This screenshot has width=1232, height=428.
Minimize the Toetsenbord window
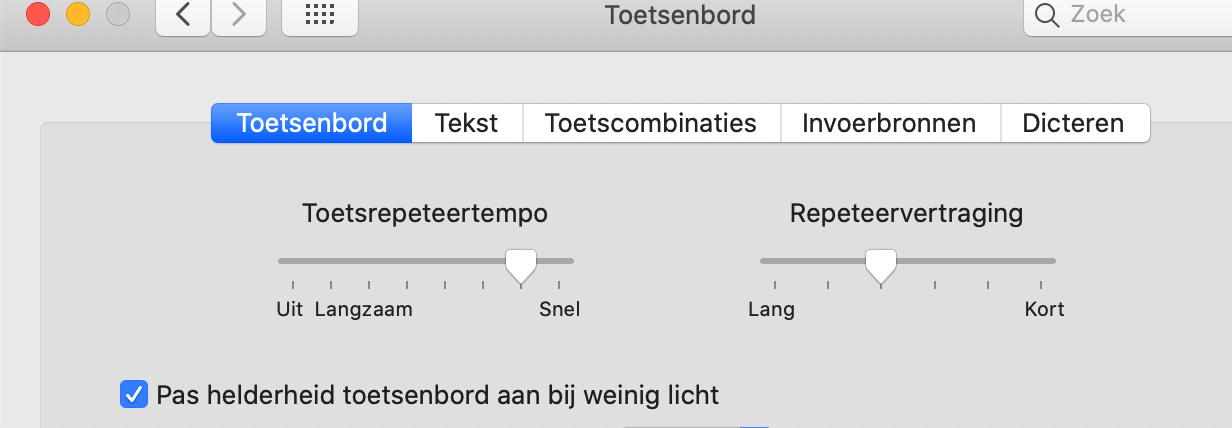click(x=78, y=15)
